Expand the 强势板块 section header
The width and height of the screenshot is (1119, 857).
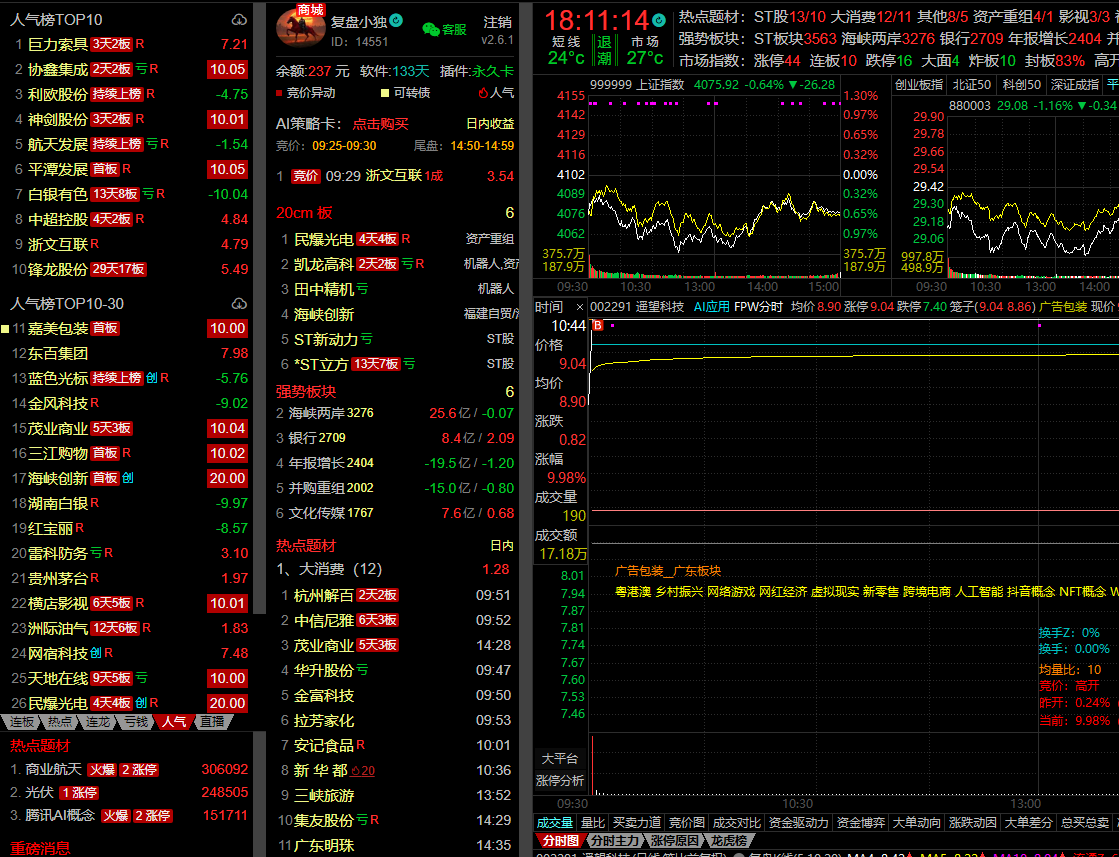tap(306, 391)
